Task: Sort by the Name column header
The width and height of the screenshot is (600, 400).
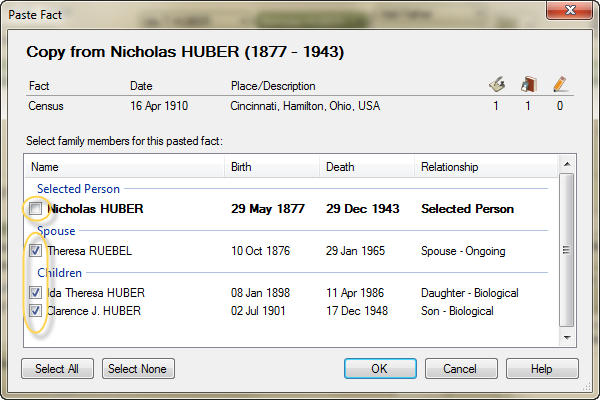Action: [124, 167]
